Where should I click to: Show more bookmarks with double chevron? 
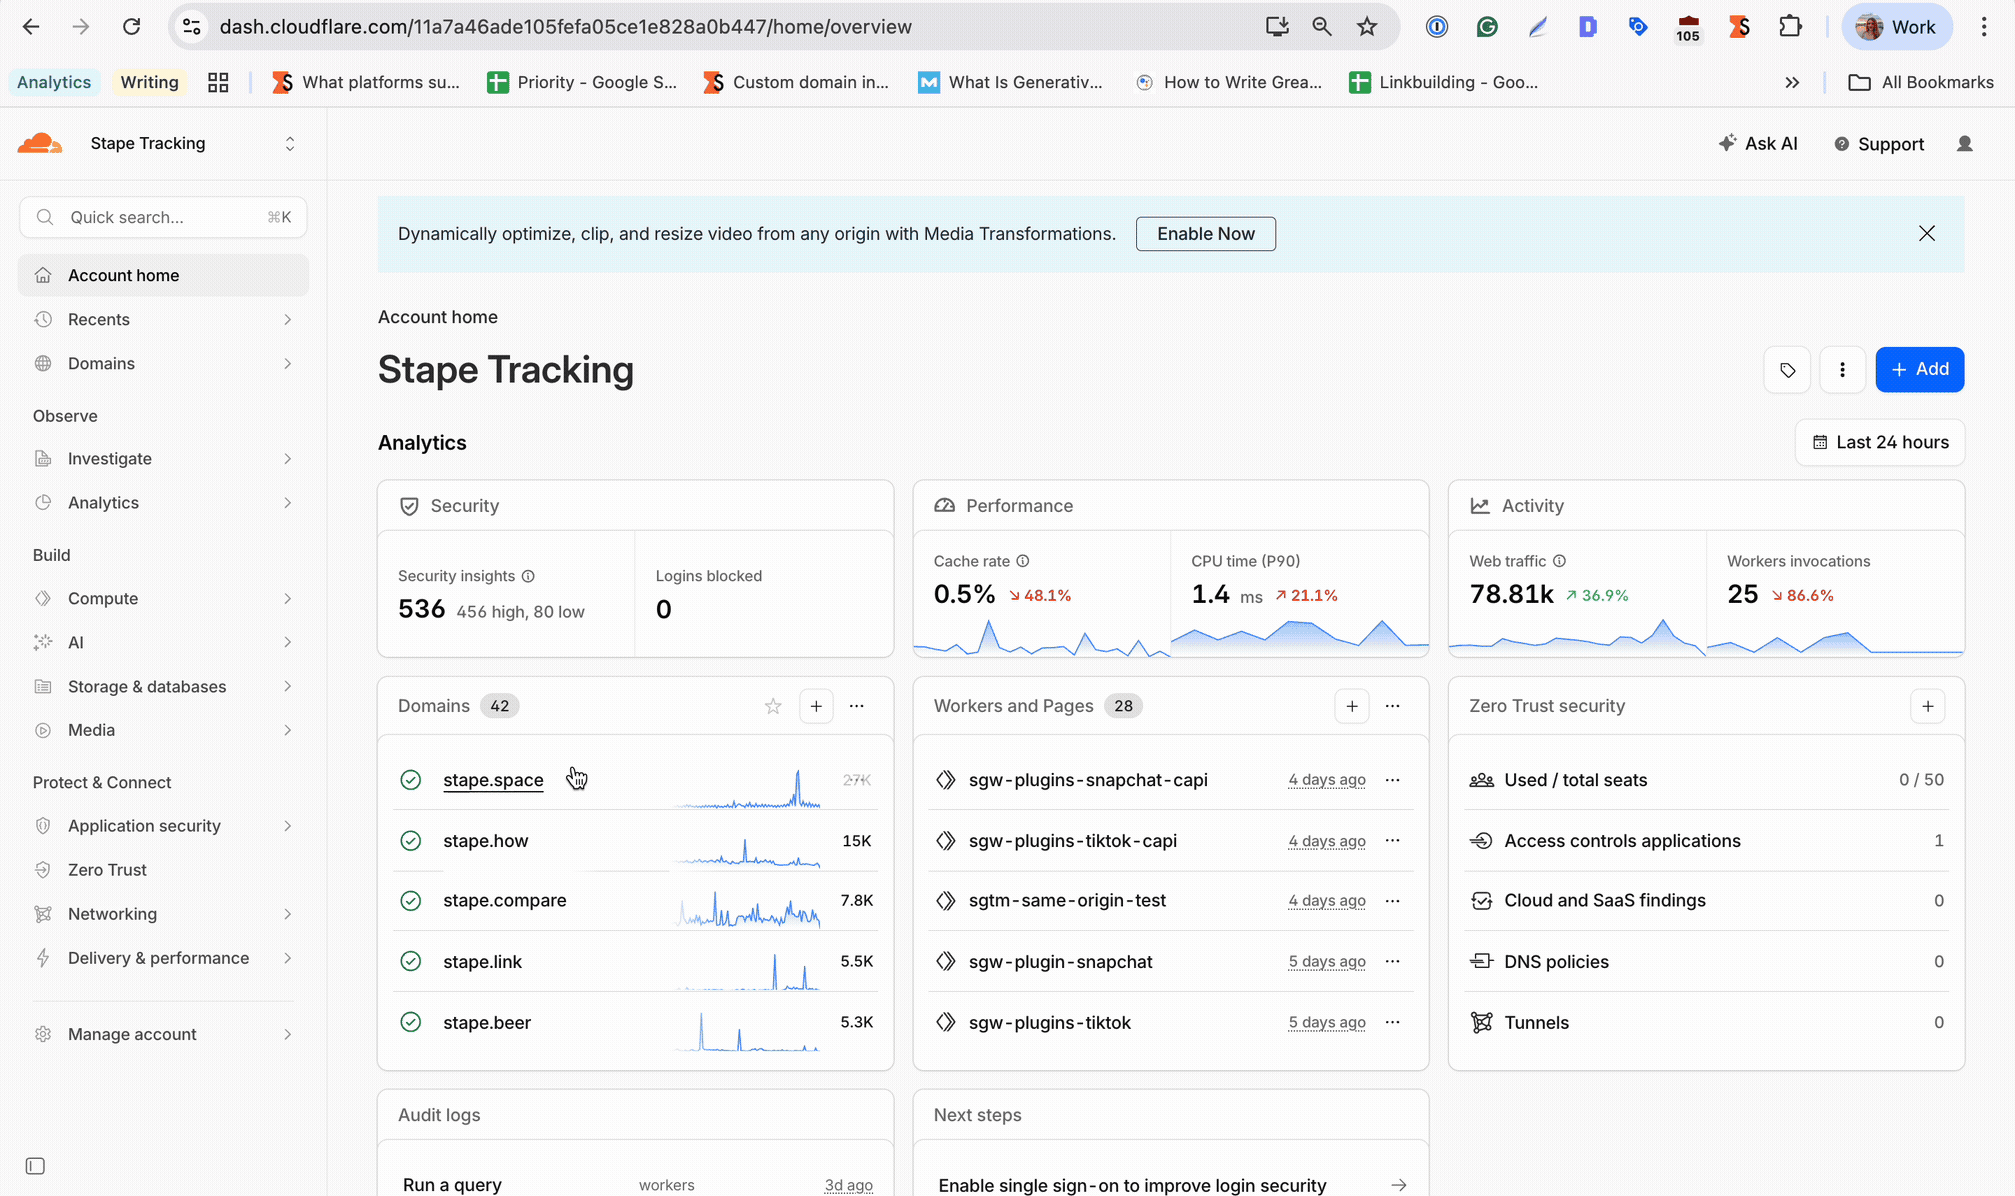point(1792,83)
